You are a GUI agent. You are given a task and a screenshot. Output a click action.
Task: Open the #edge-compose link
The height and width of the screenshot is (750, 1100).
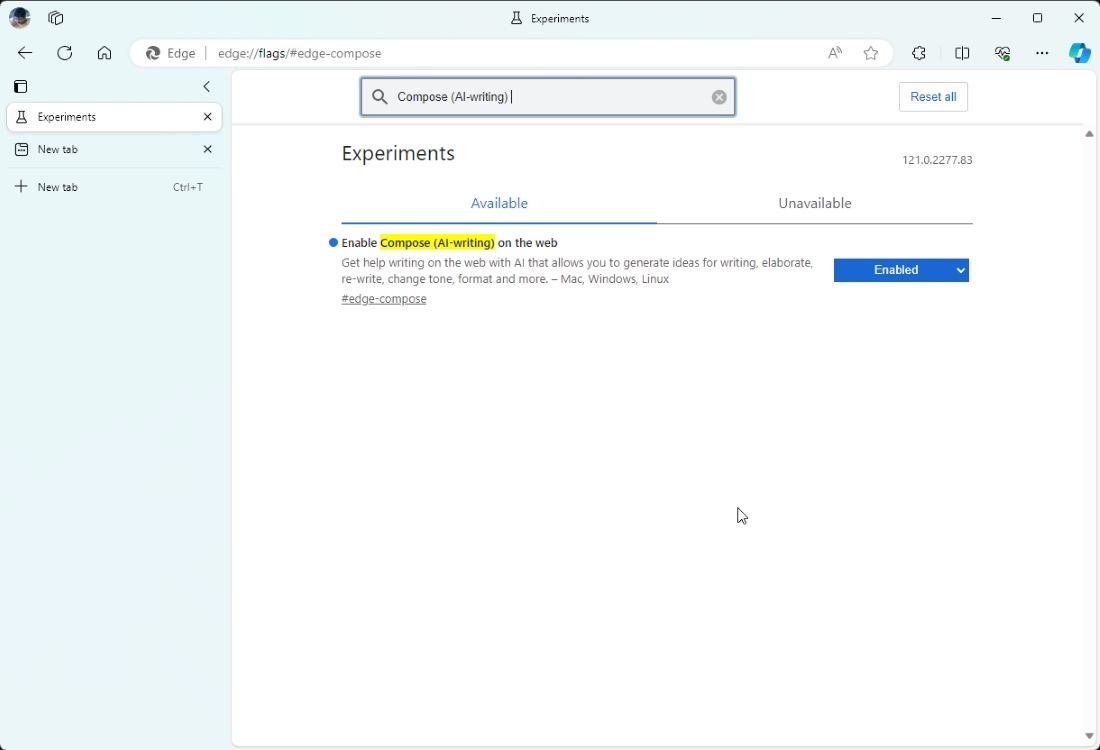(x=384, y=298)
